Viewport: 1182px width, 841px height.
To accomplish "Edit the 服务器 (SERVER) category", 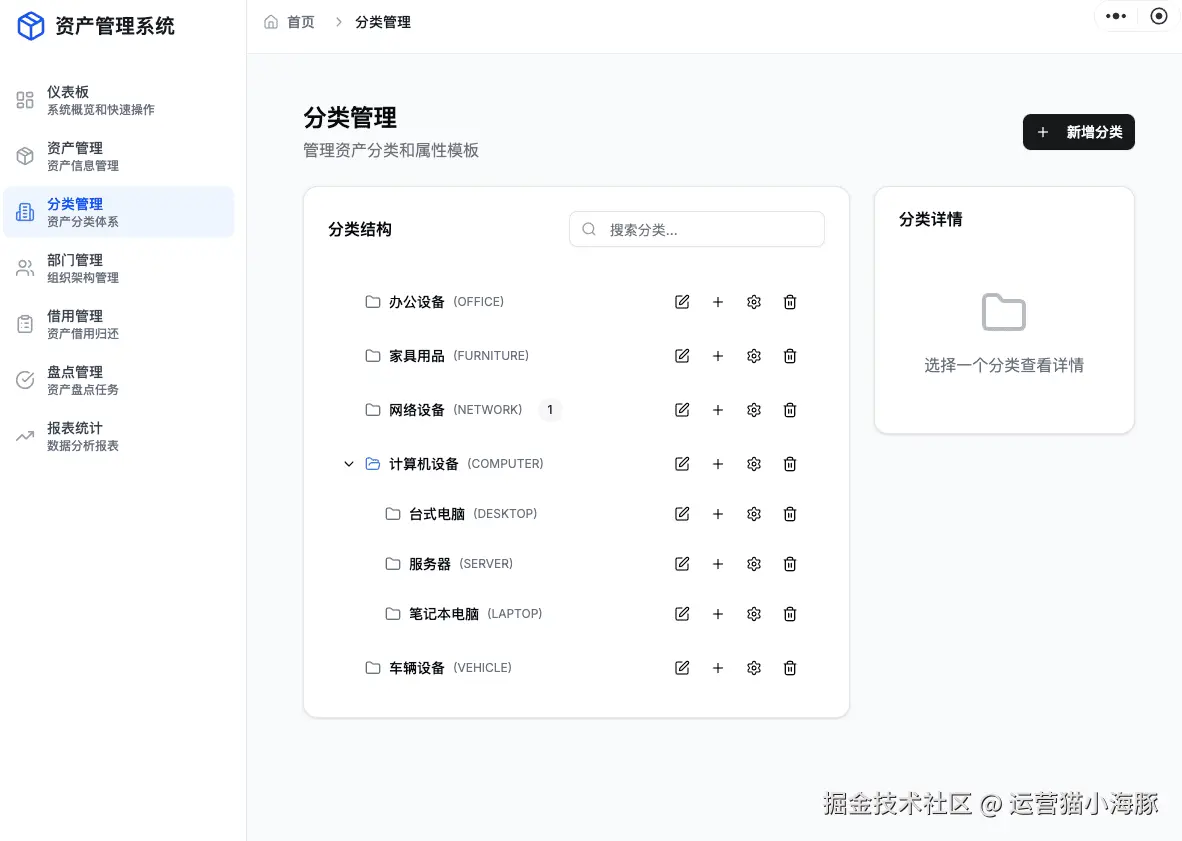I will coord(682,564).
